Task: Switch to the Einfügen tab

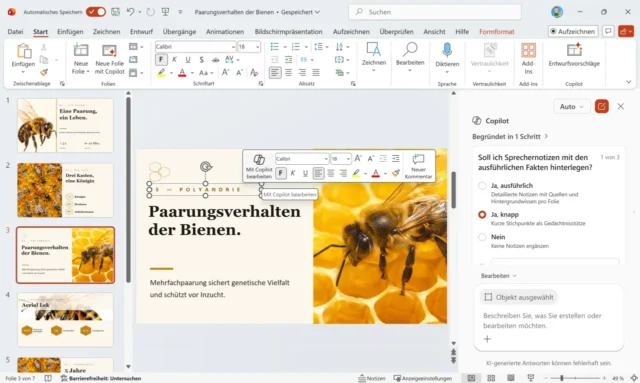Action: [x=70, y=31]
